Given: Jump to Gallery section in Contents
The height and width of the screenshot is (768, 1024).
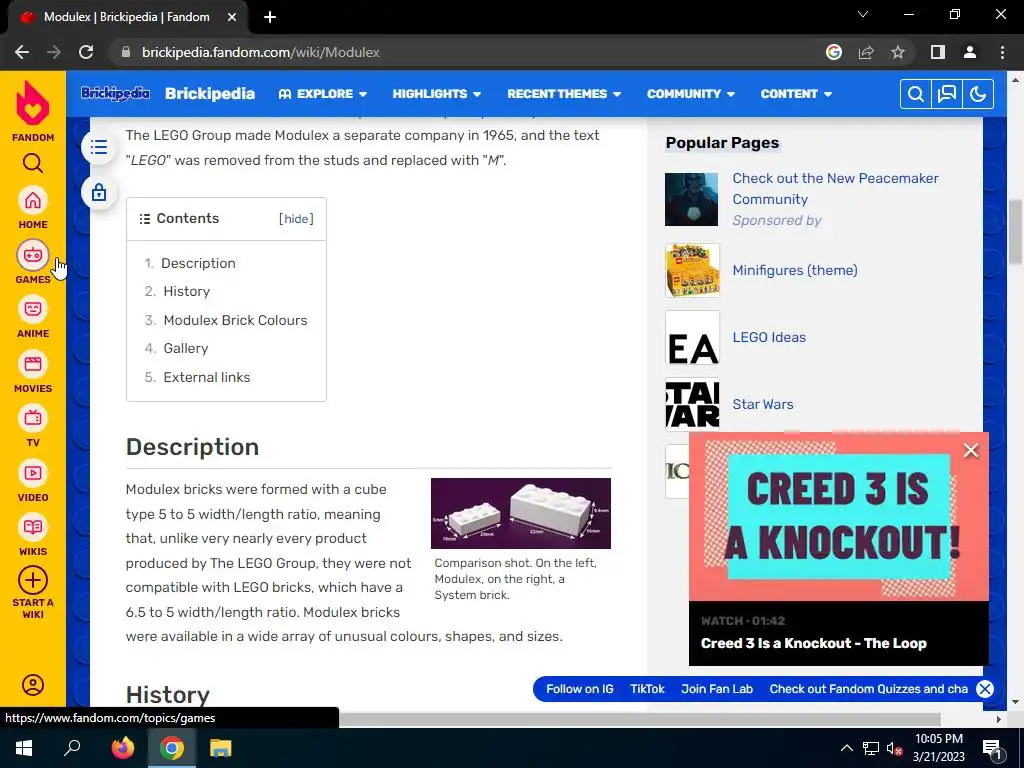Looking at the screenshot, I should 185,348.
